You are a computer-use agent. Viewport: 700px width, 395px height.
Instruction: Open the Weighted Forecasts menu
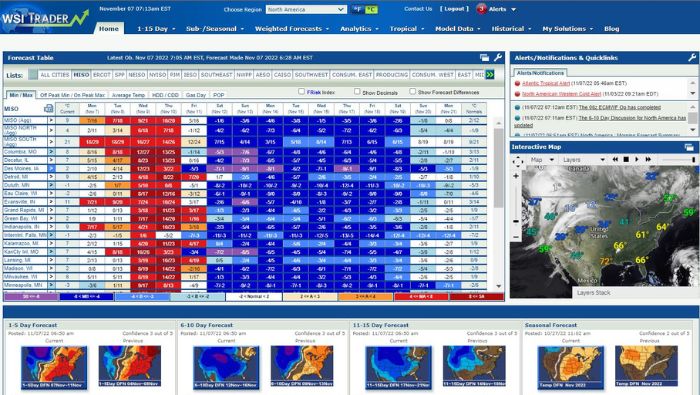292,29
